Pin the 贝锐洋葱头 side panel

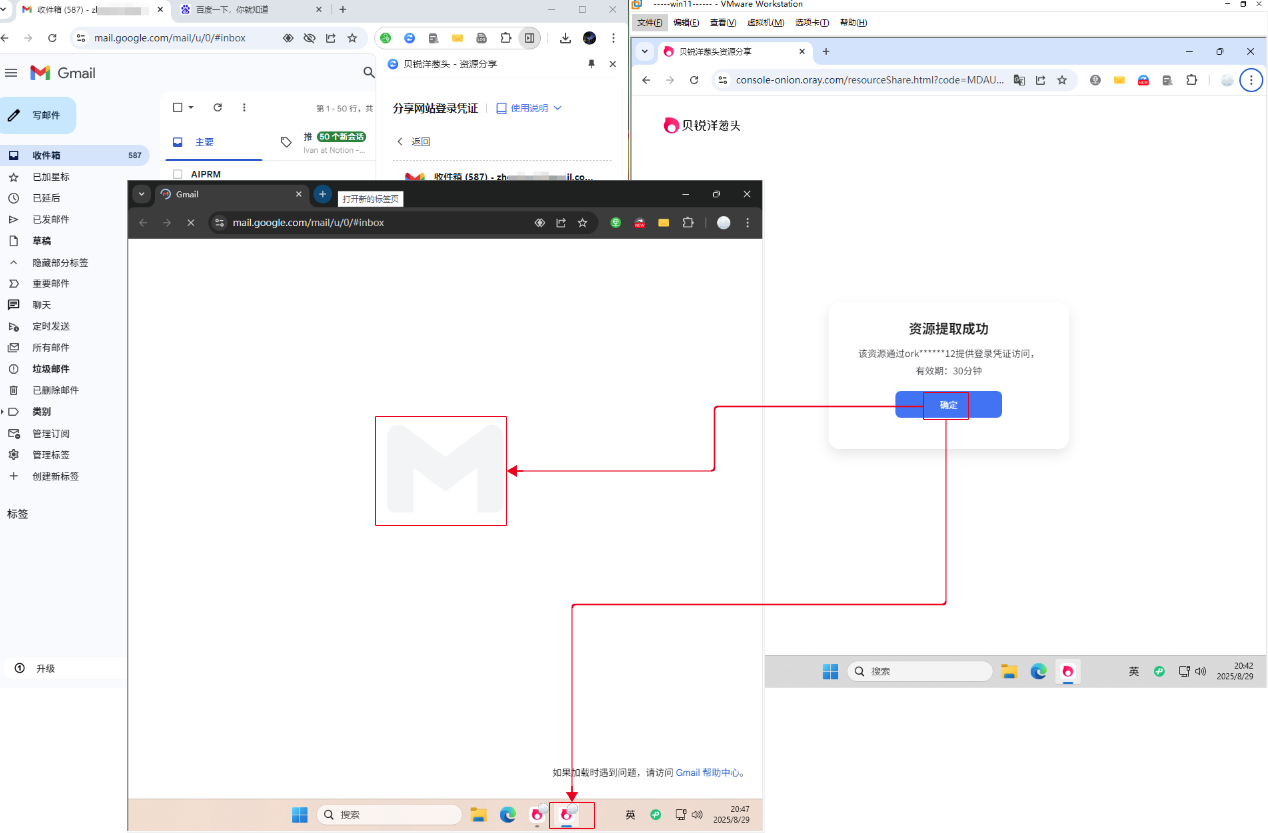click(591, 64)
